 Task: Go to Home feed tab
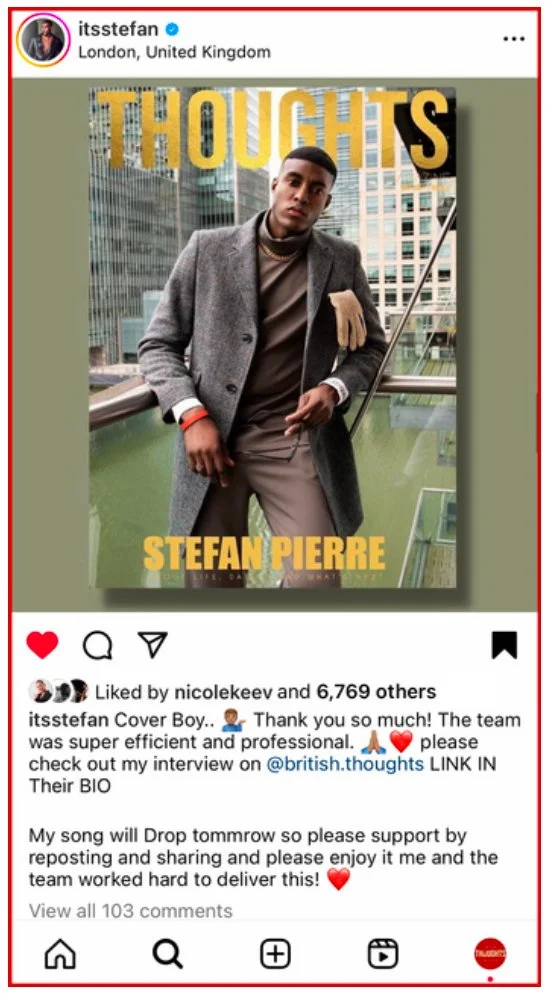click(60, 954)
